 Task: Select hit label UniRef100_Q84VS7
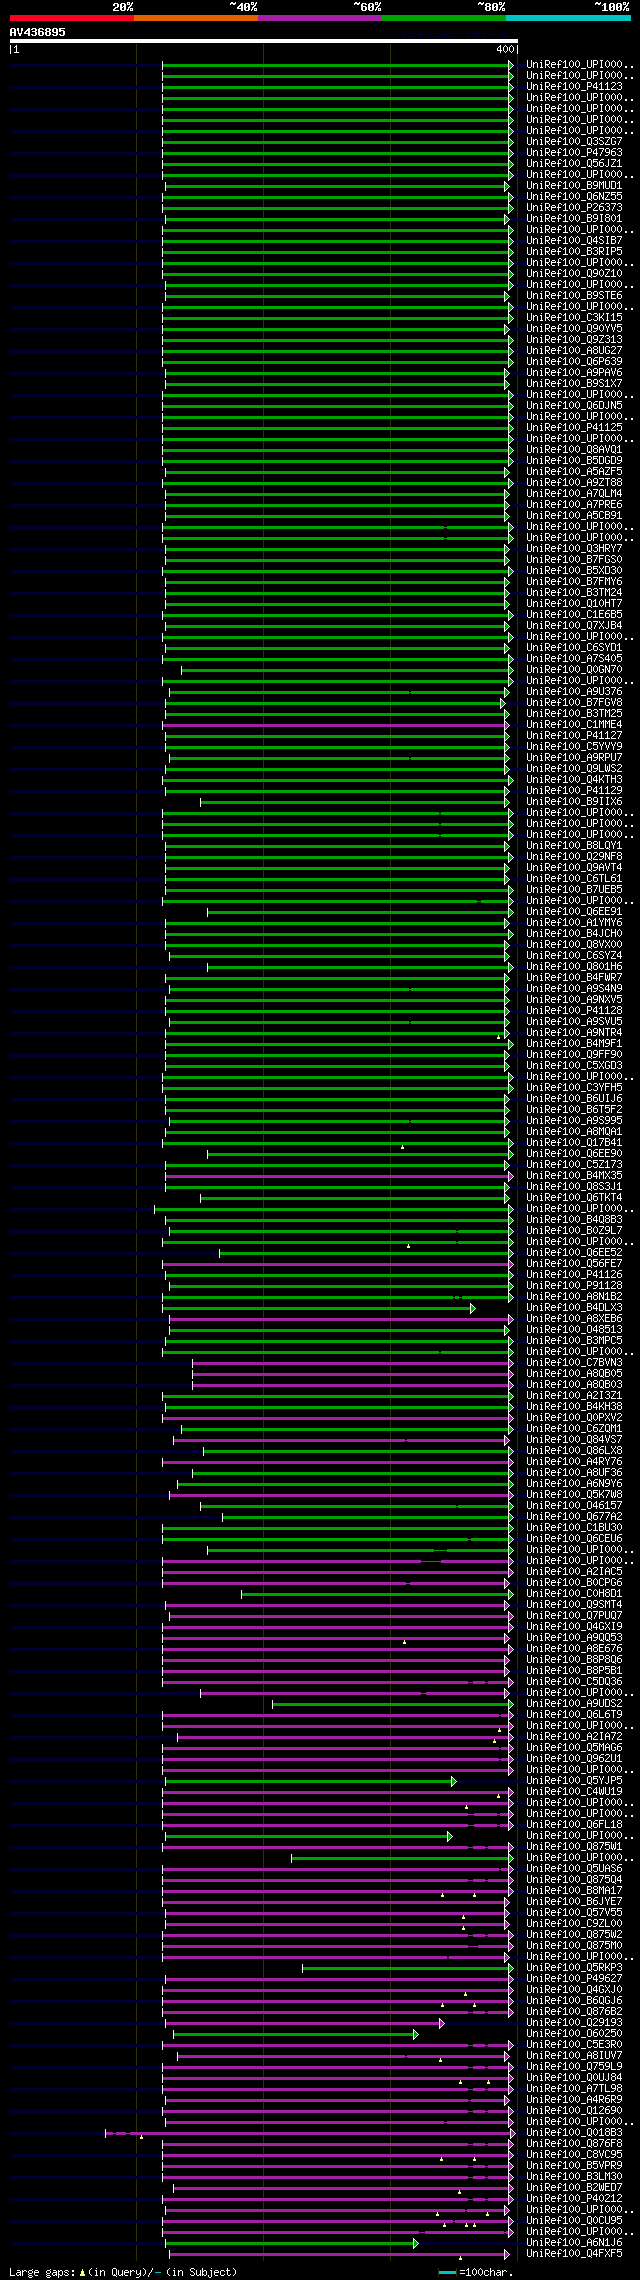[574, 1439]
